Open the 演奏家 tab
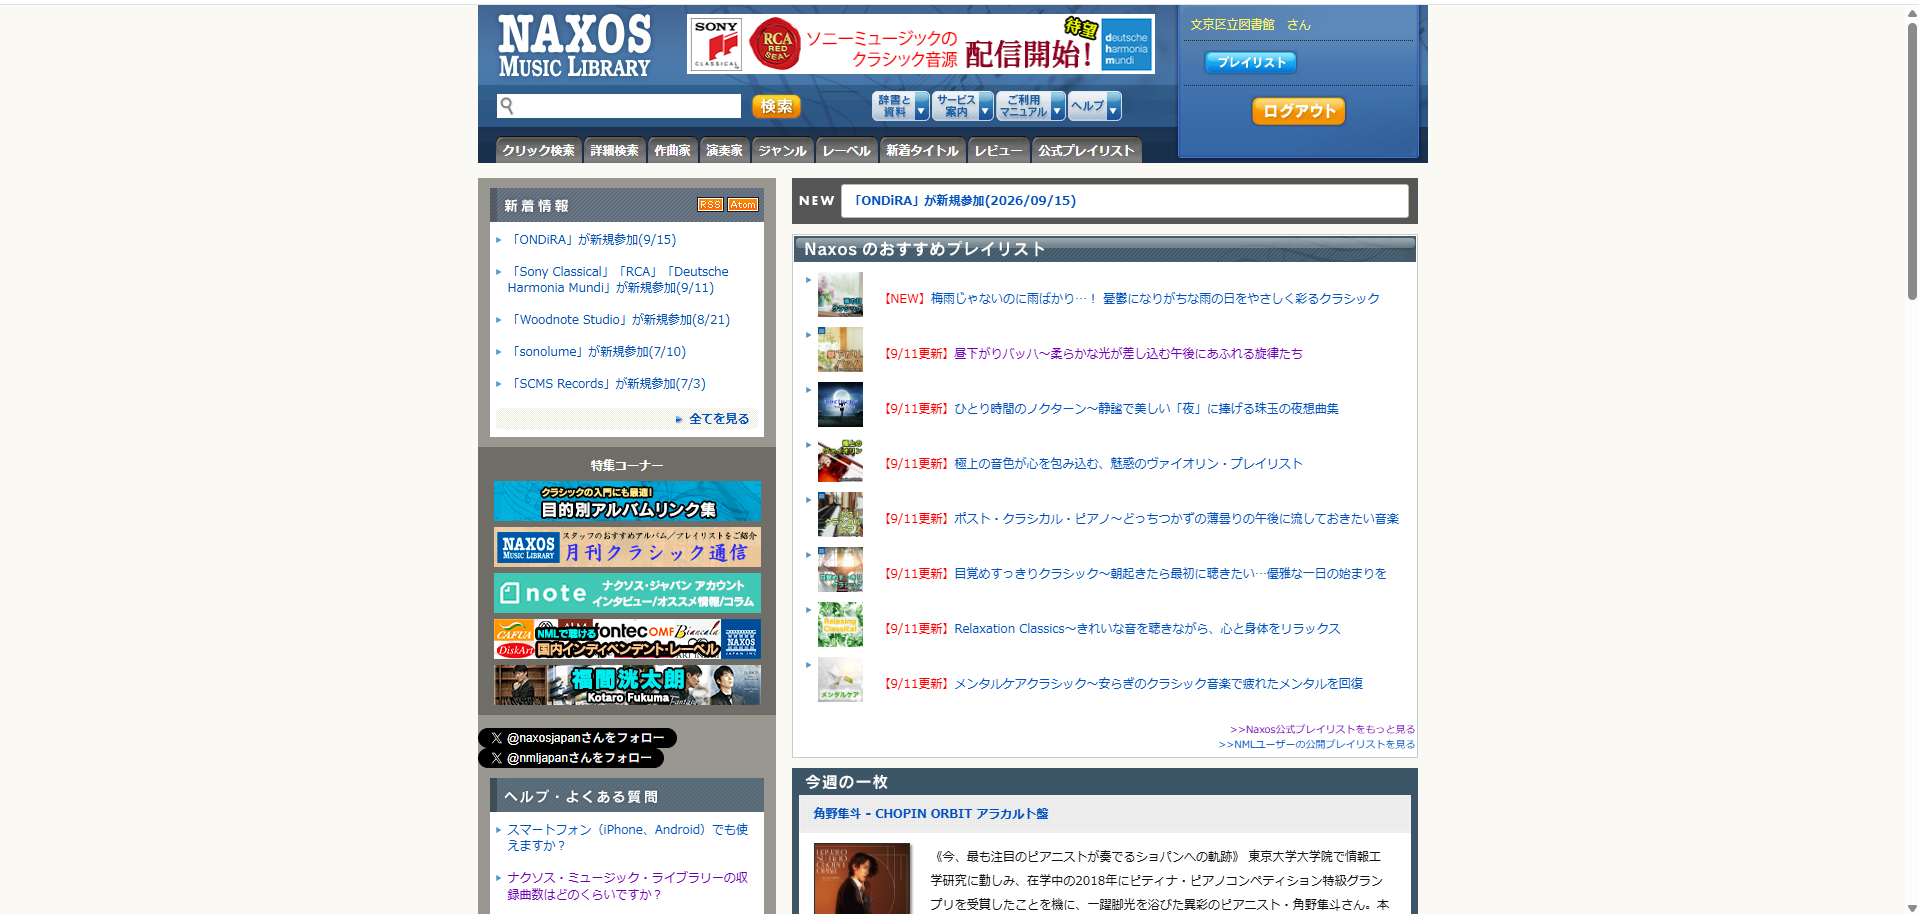Screen dimensions: 1919x914 coord(724,150)
